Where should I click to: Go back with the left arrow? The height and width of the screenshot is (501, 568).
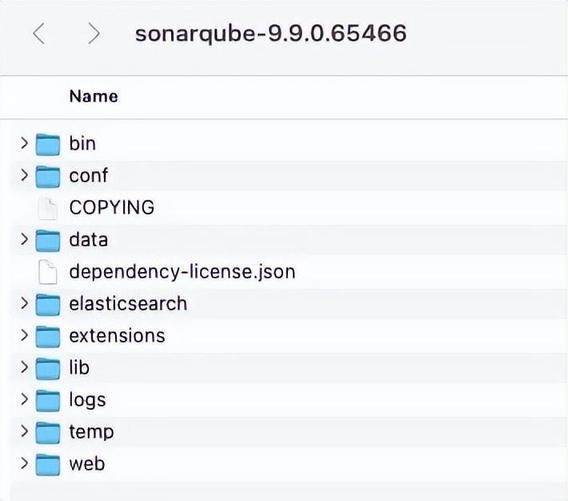pos(39,33)
